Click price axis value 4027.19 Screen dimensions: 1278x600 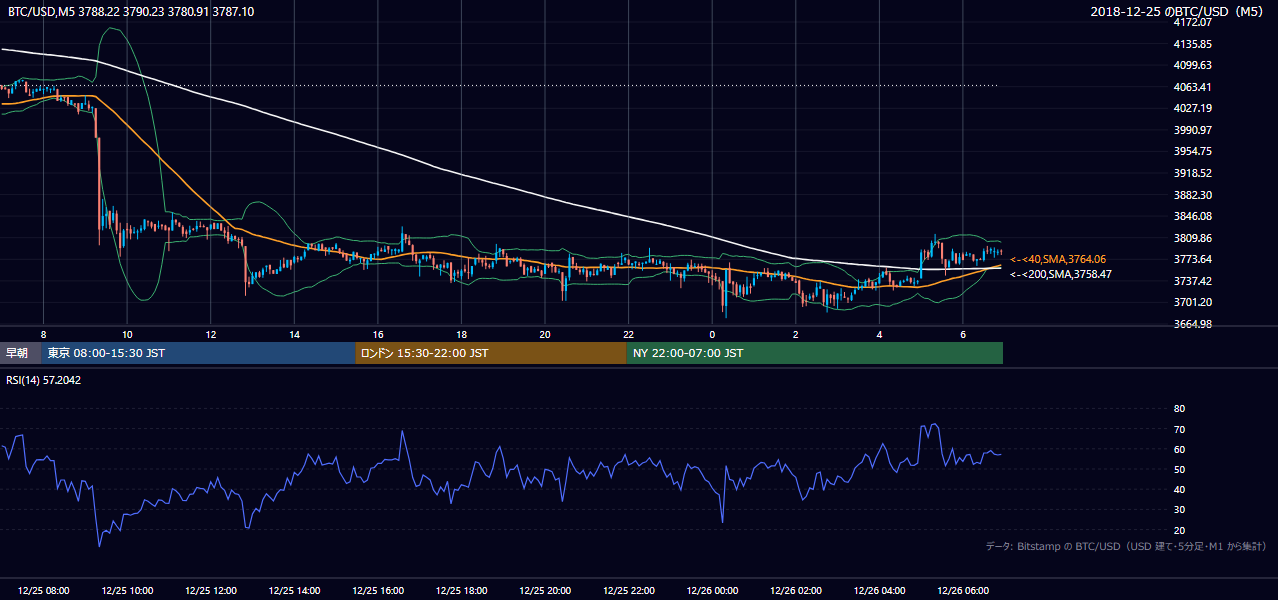pos(1192,108)
